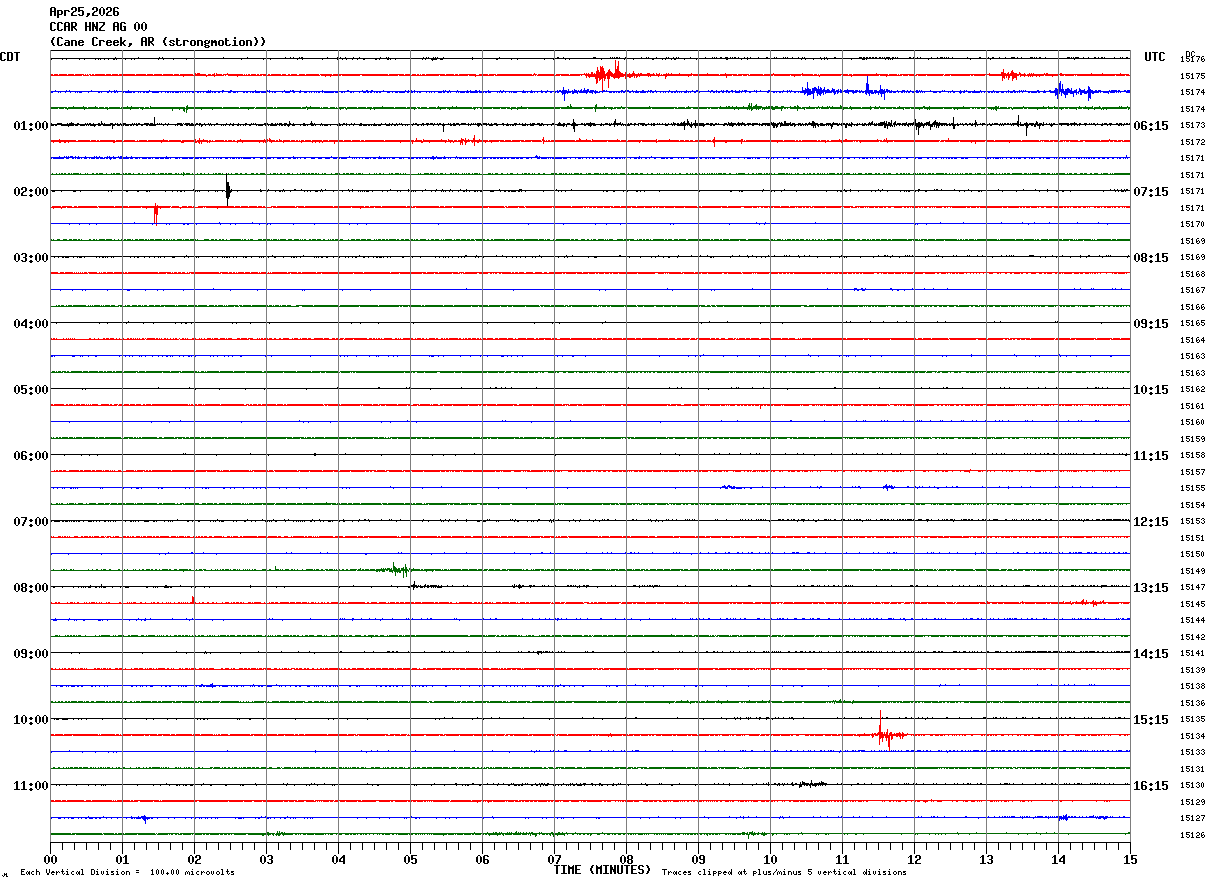Select the 15:15 UTC time label
The image size is (1210, 886).
pos(1151,720)
